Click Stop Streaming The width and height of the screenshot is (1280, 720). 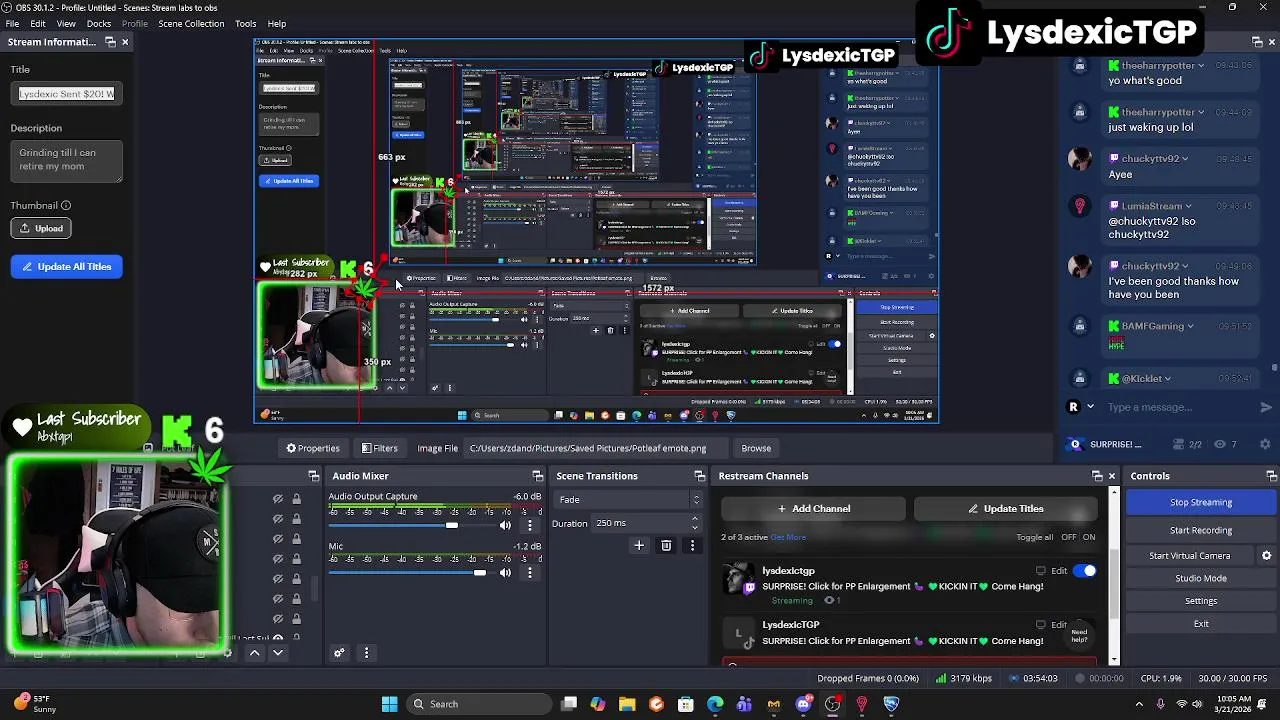pyautogui.click(x=1201, y=502)
